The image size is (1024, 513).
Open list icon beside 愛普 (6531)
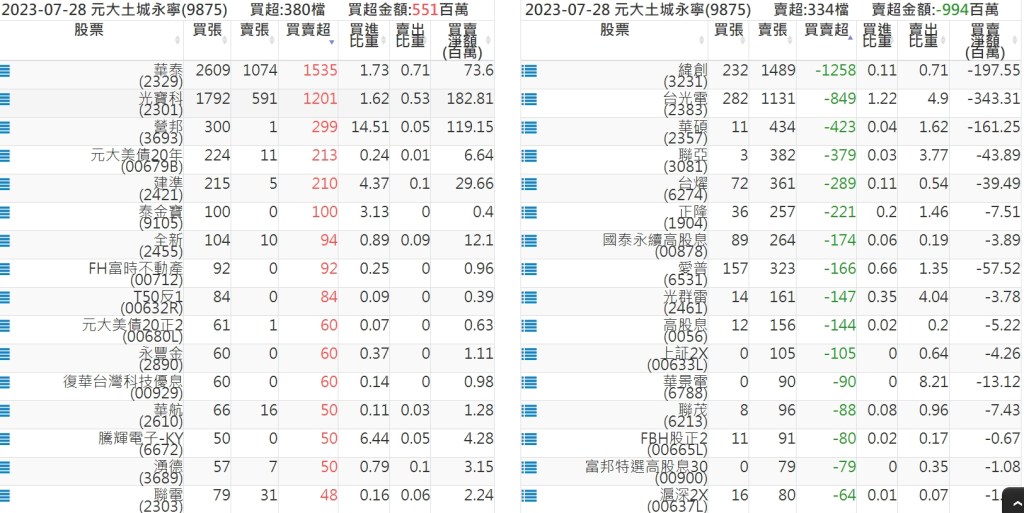point(529,269)
